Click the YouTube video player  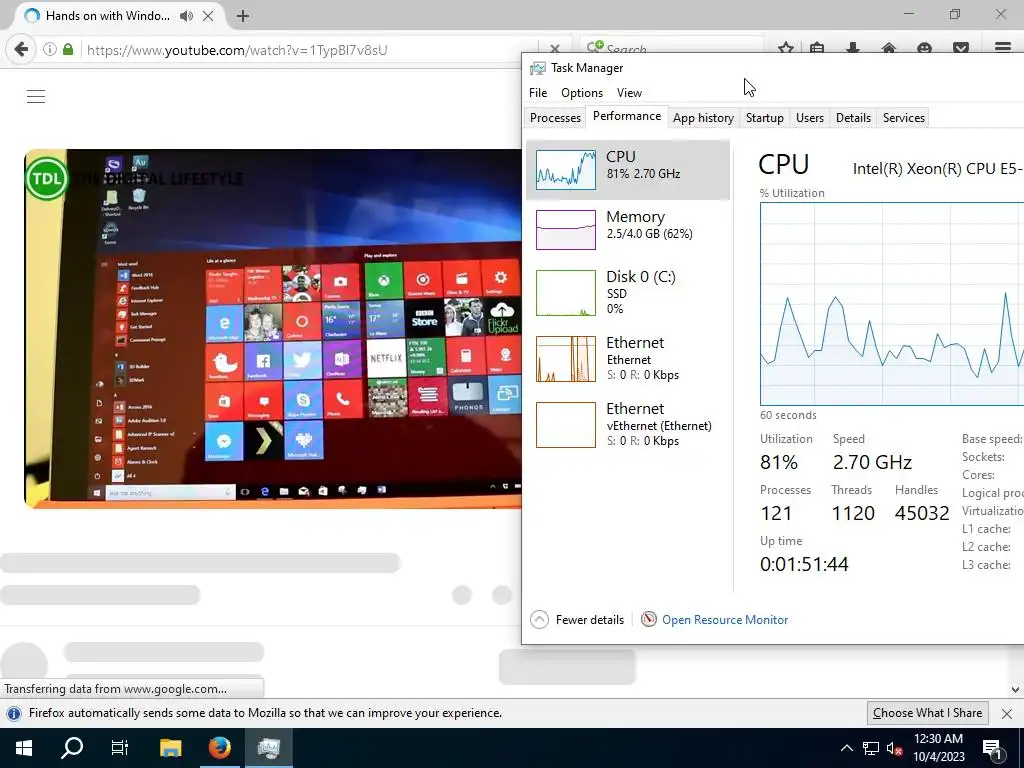point(273,328)
